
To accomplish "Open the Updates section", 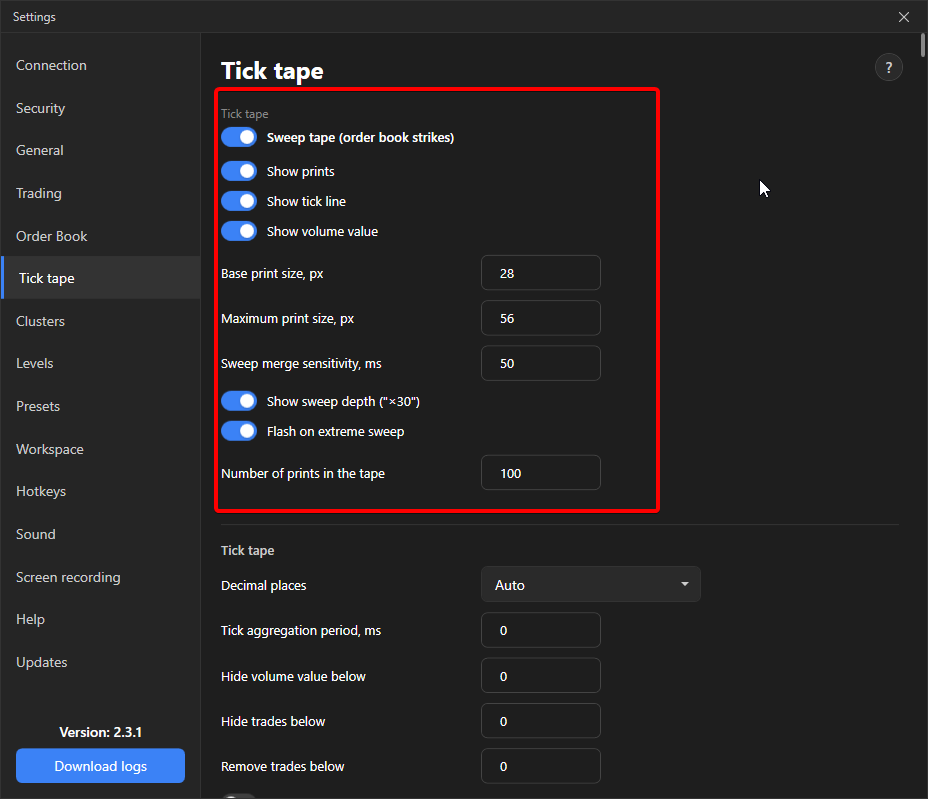I will coord(101,662).
